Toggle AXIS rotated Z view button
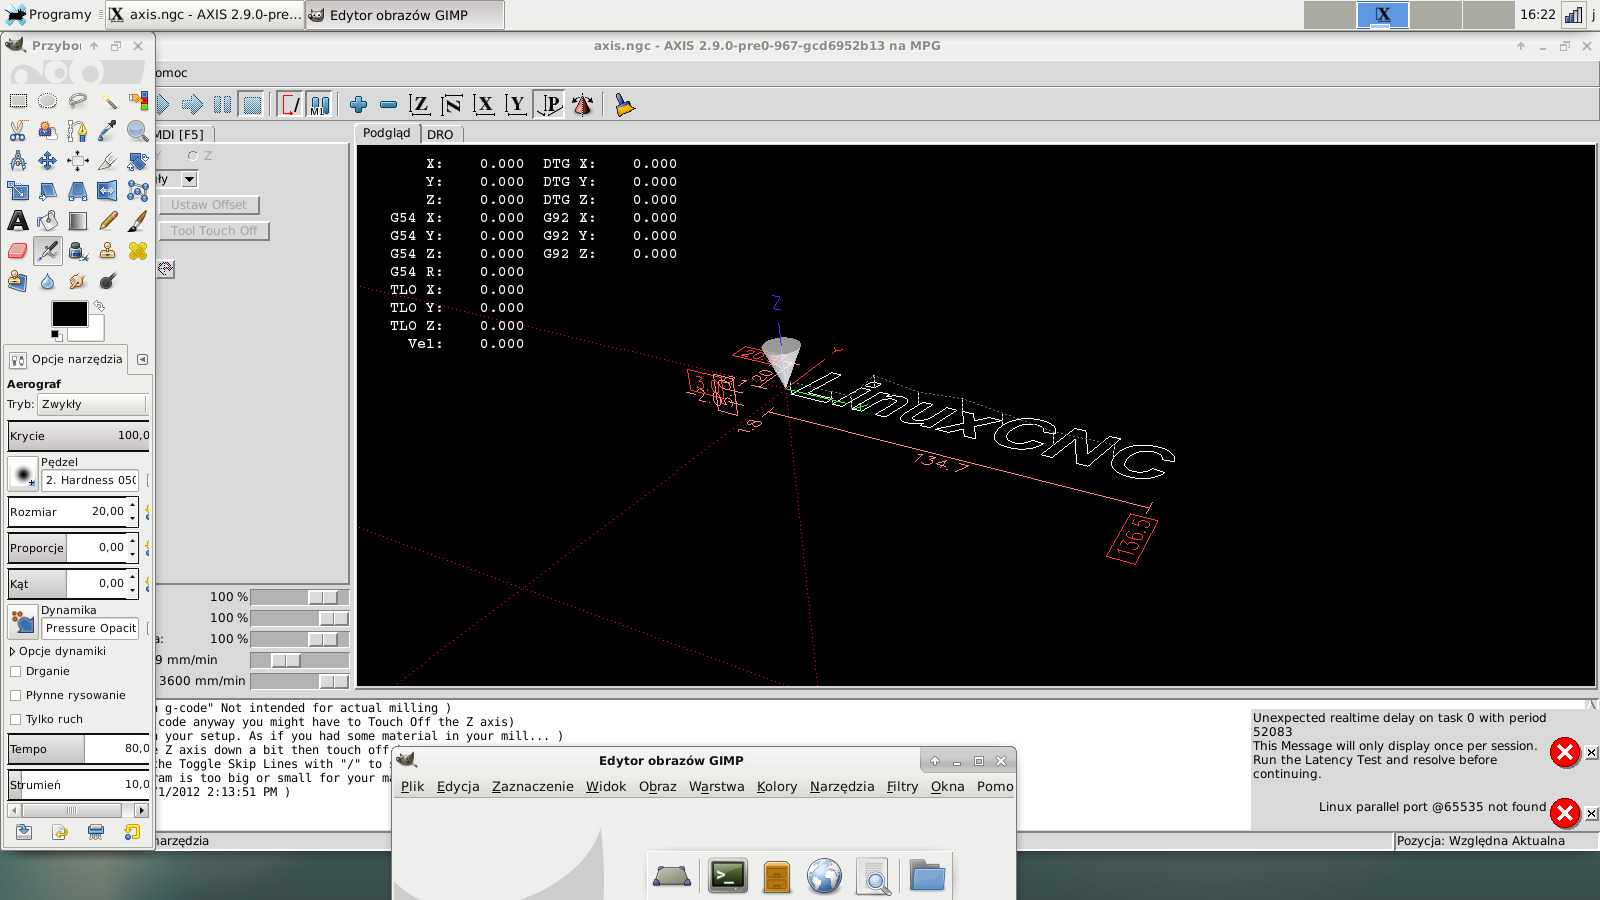Image resolution: width=1600 pixels, height=900 pixels. (x=452, y=104)
